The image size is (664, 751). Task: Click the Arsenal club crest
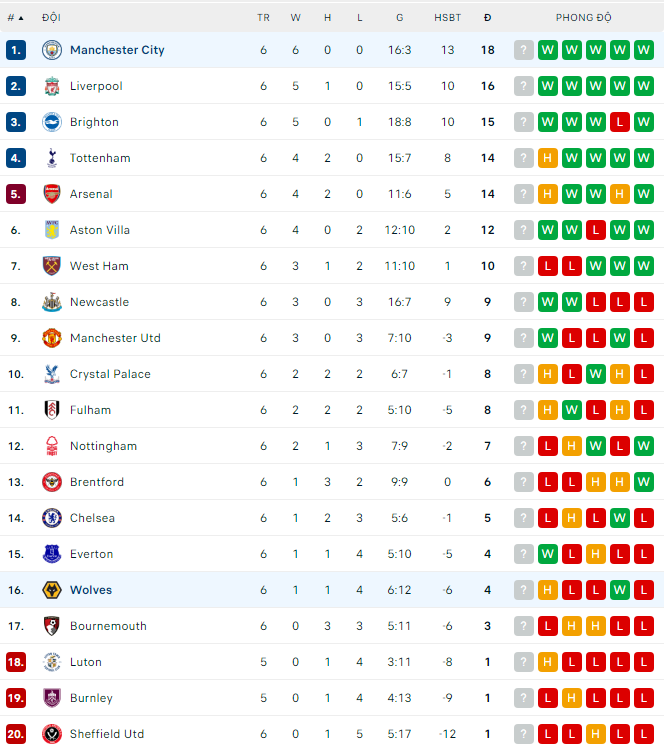[x=52, y=194]
